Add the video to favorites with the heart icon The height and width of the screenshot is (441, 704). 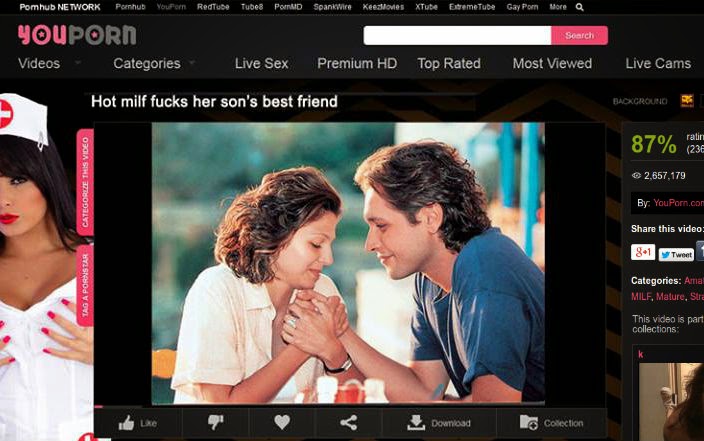pos(282,422)
